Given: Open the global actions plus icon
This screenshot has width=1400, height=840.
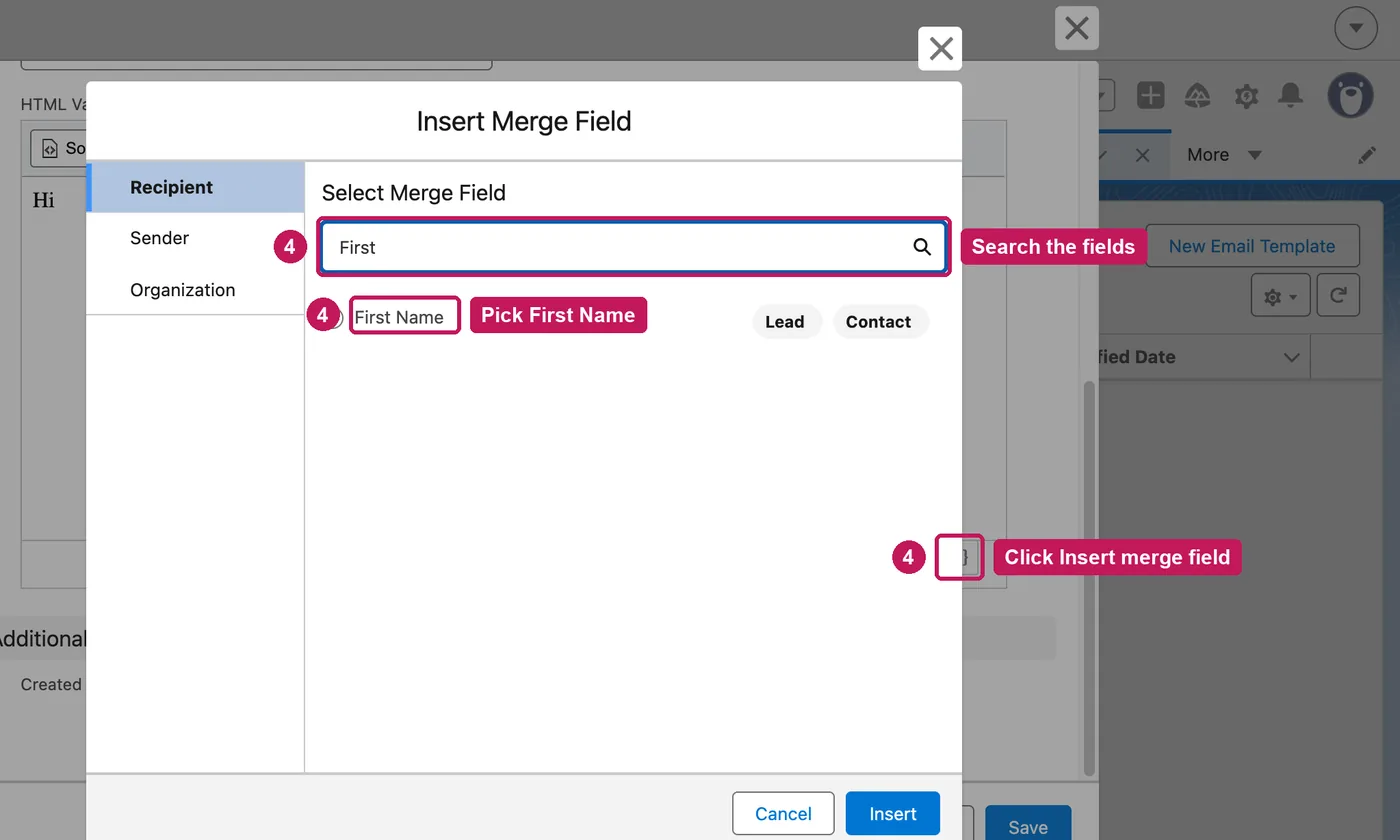Looking at the screenshot, I should pos(1151,96).
